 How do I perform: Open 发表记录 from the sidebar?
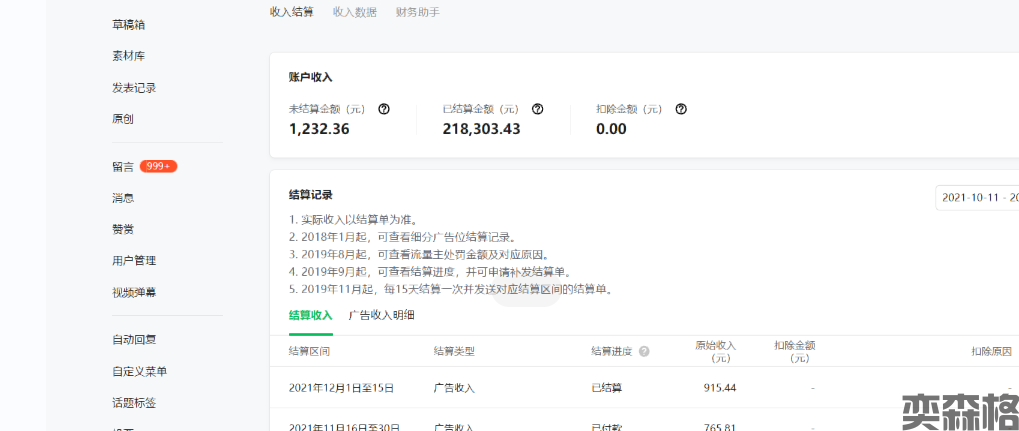pyautogui.click(x=134, y=88)
